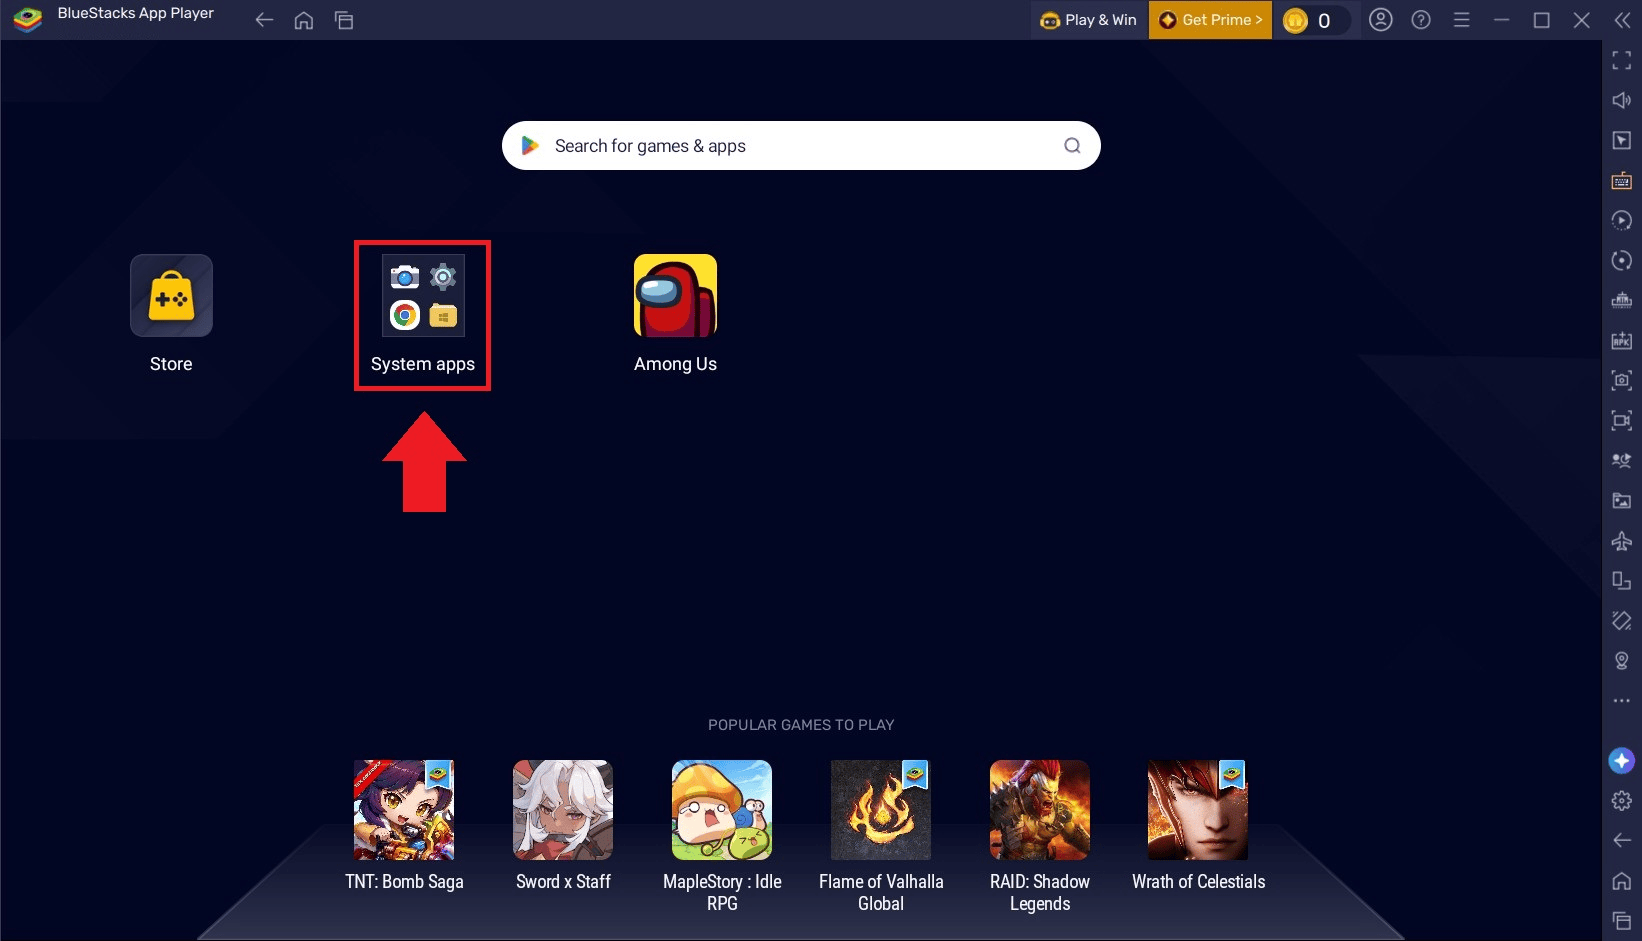Open the account profile icon
This screenshot has width=1642, height=941.
1381,20
